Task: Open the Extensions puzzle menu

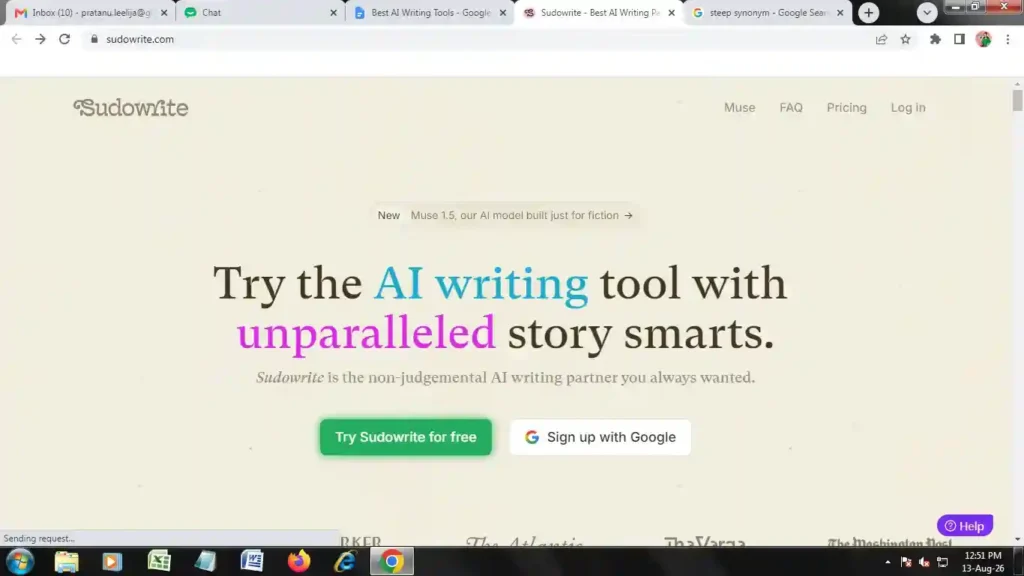Action: (935, 39)
